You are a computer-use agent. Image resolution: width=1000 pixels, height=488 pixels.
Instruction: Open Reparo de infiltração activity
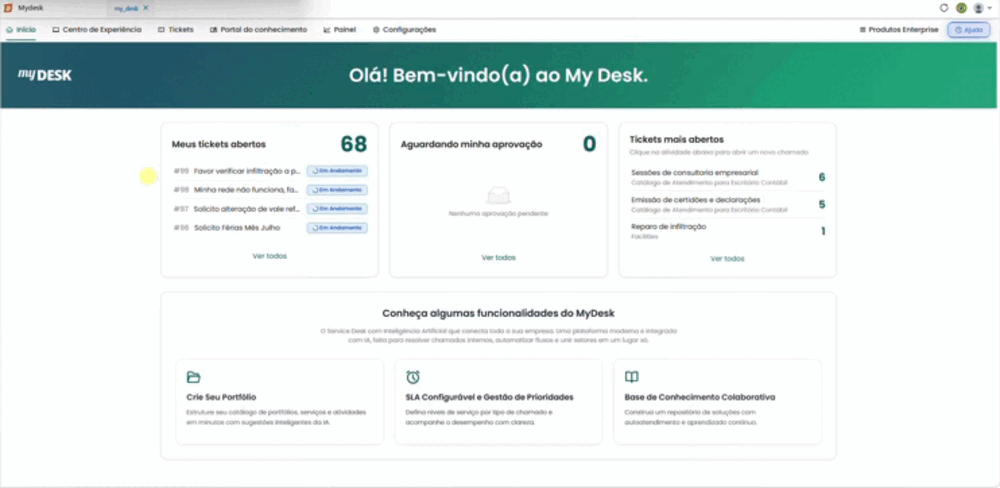668,226
